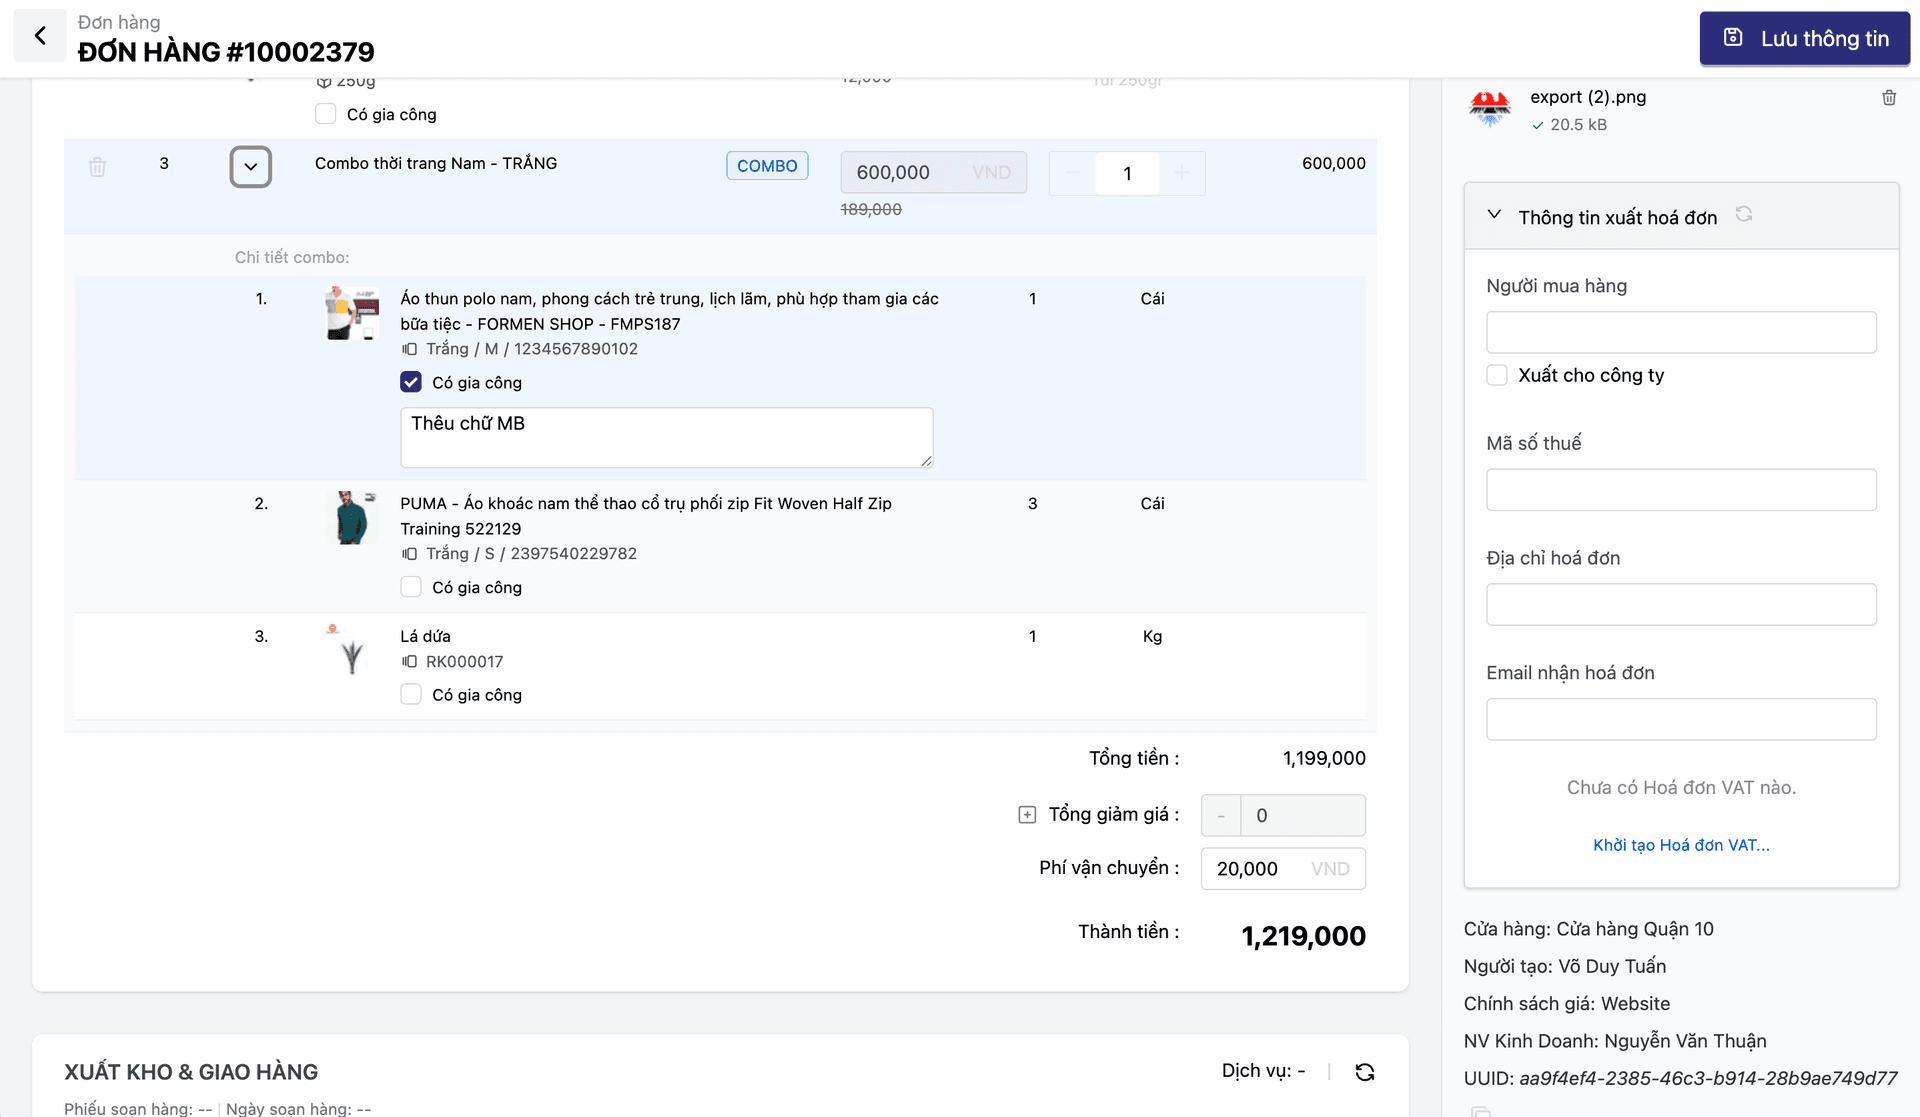
Task: Collapse the combo details chevron dropdown
Action: coord(251,167)
